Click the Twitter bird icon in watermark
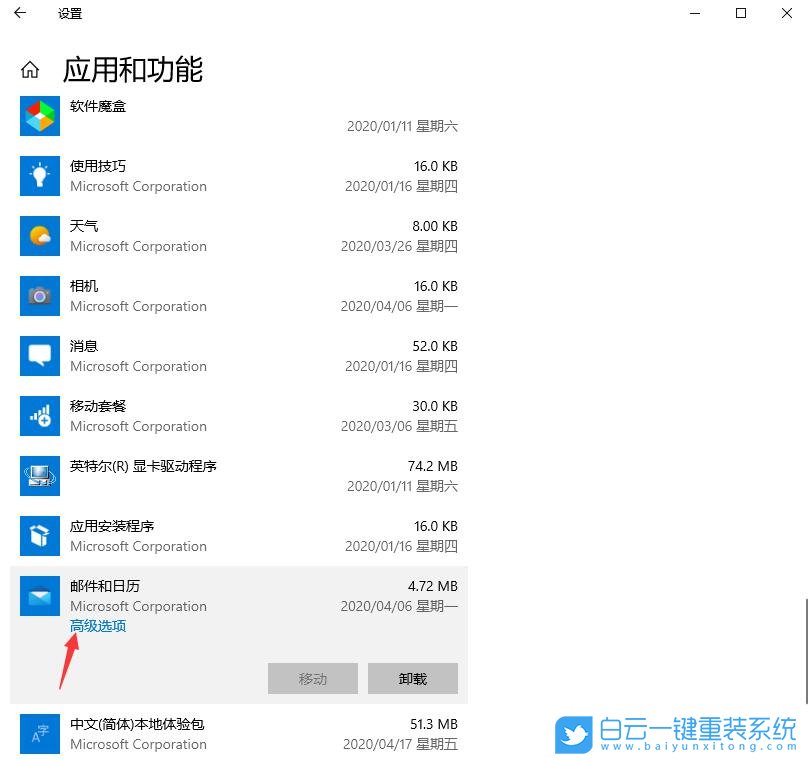The width and height of the screenshot is (808, 759). 573,728
